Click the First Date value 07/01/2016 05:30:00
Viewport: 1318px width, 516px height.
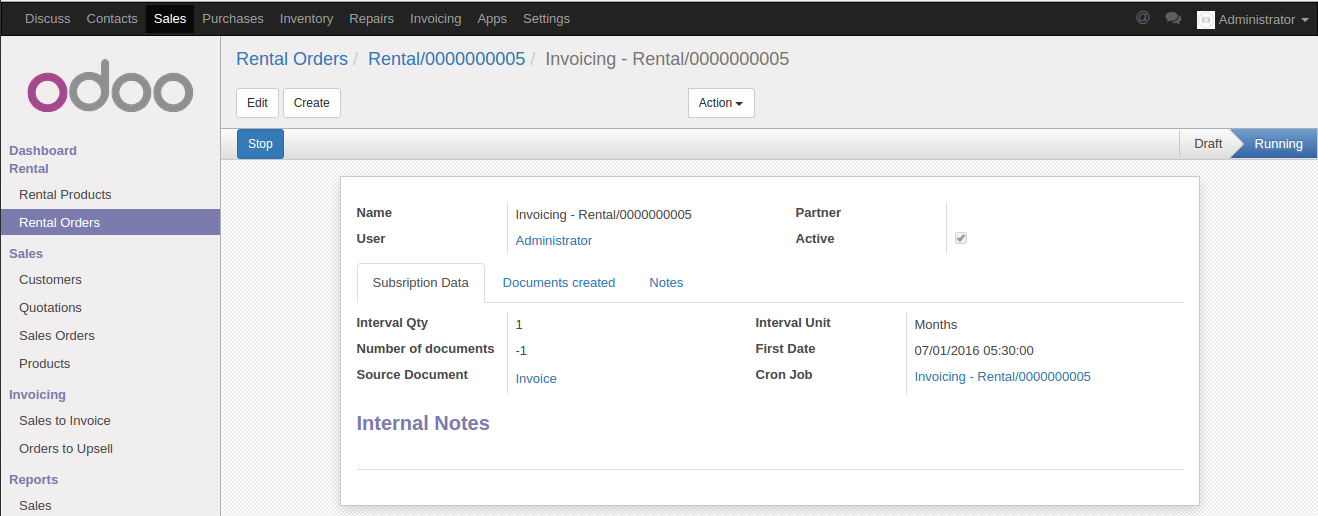[x=974, y=351]
